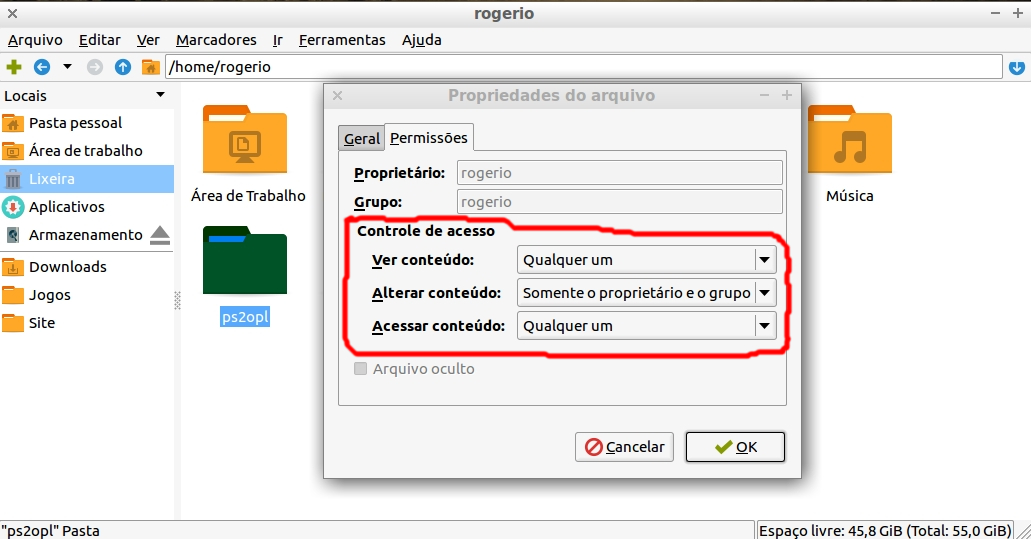The width and height of the screenshot is (1031, 539).
Task: Open the Música folder icon
Action: (849, 145)
